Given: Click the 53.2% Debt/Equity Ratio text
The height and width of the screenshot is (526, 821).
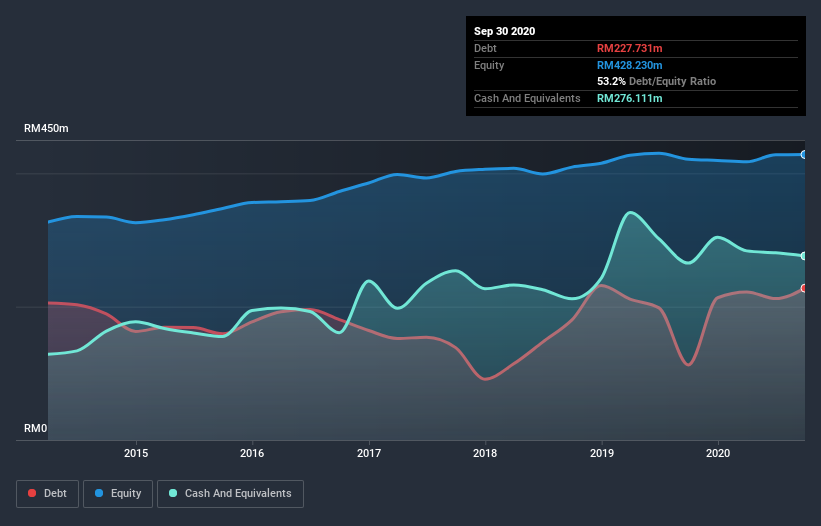Looking at the screenshot, I should point(657,81).
